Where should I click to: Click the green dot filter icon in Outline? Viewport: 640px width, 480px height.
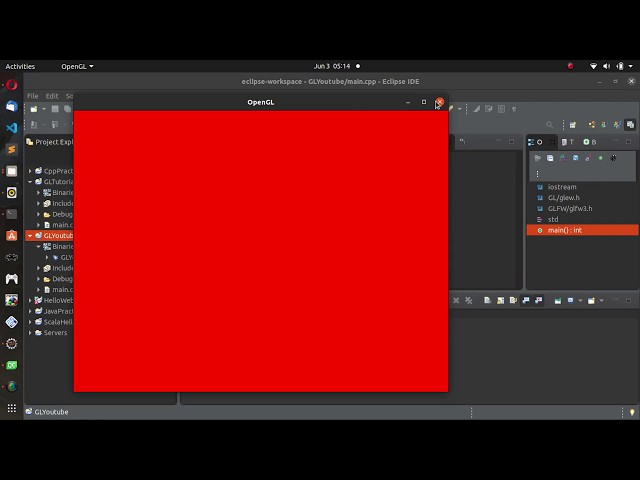(x=600, y=158)
